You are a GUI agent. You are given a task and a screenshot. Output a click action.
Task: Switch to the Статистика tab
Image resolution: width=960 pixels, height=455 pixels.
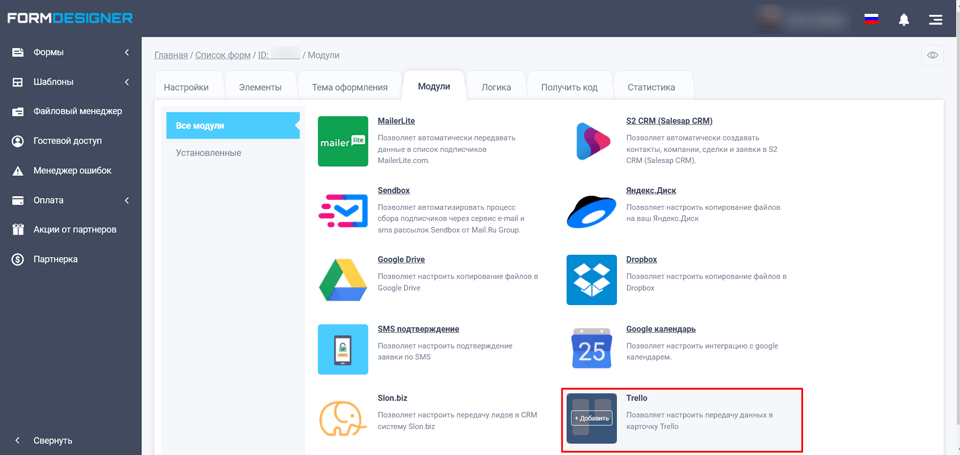point(651,87)
